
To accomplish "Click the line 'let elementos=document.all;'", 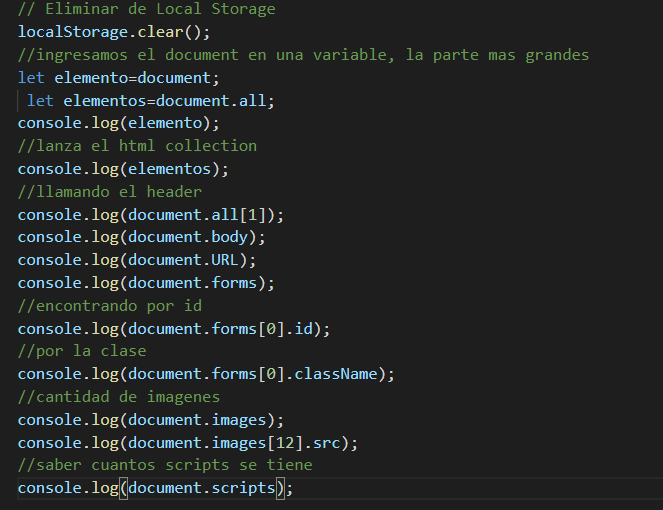I will click(x=151, y=101).
